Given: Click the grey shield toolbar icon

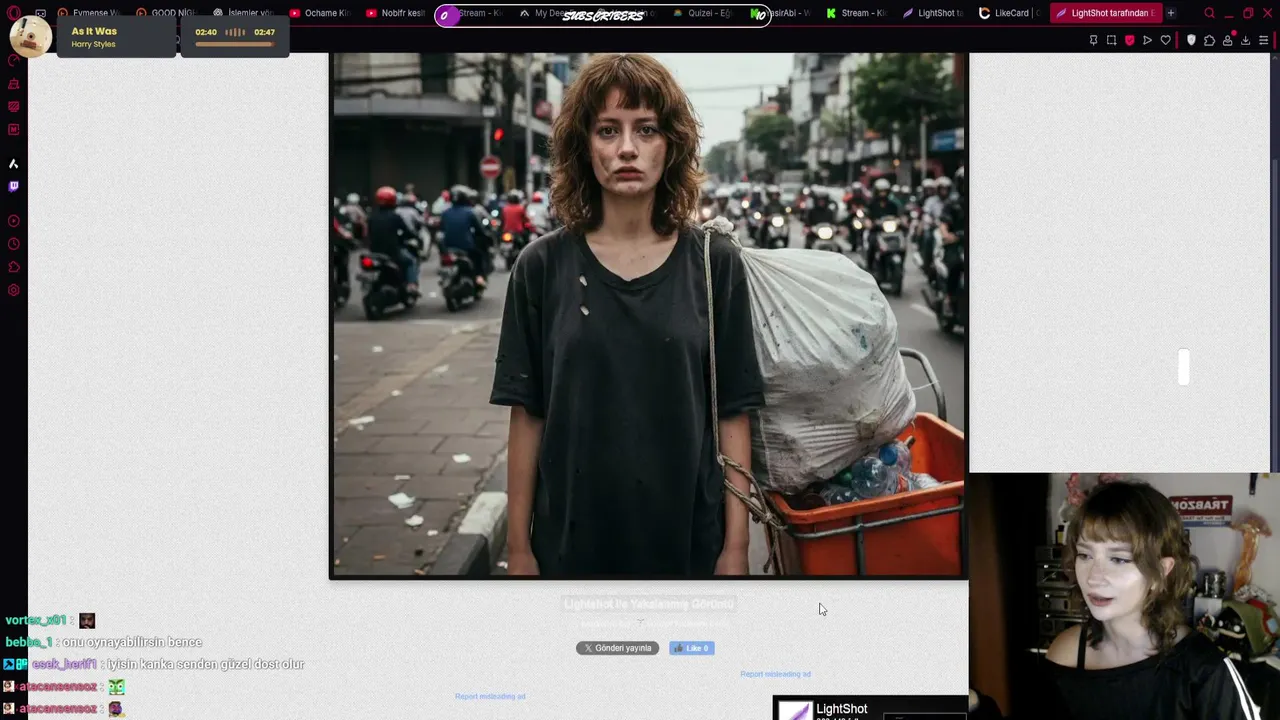Looking at the screenshot, I should 1191,40.
